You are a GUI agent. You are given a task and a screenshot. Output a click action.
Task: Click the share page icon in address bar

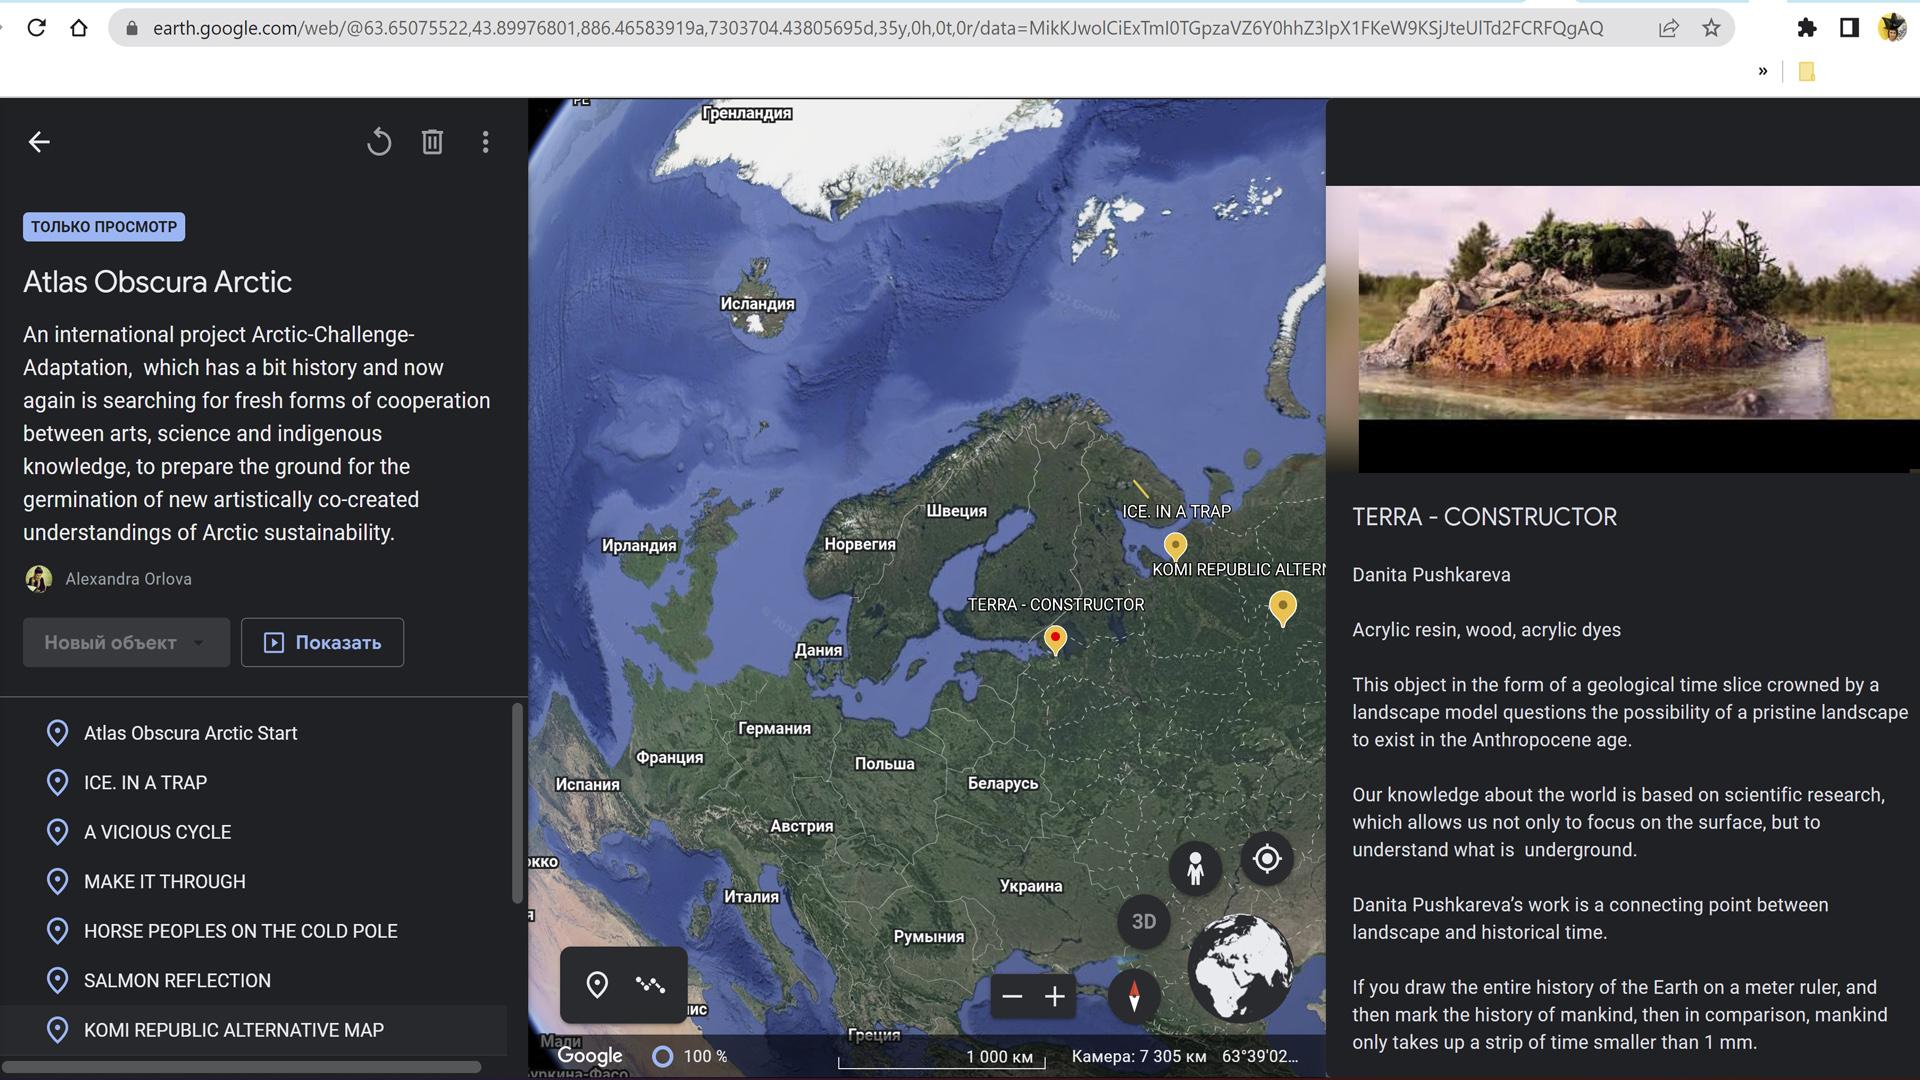click(x=1668, y=28)
